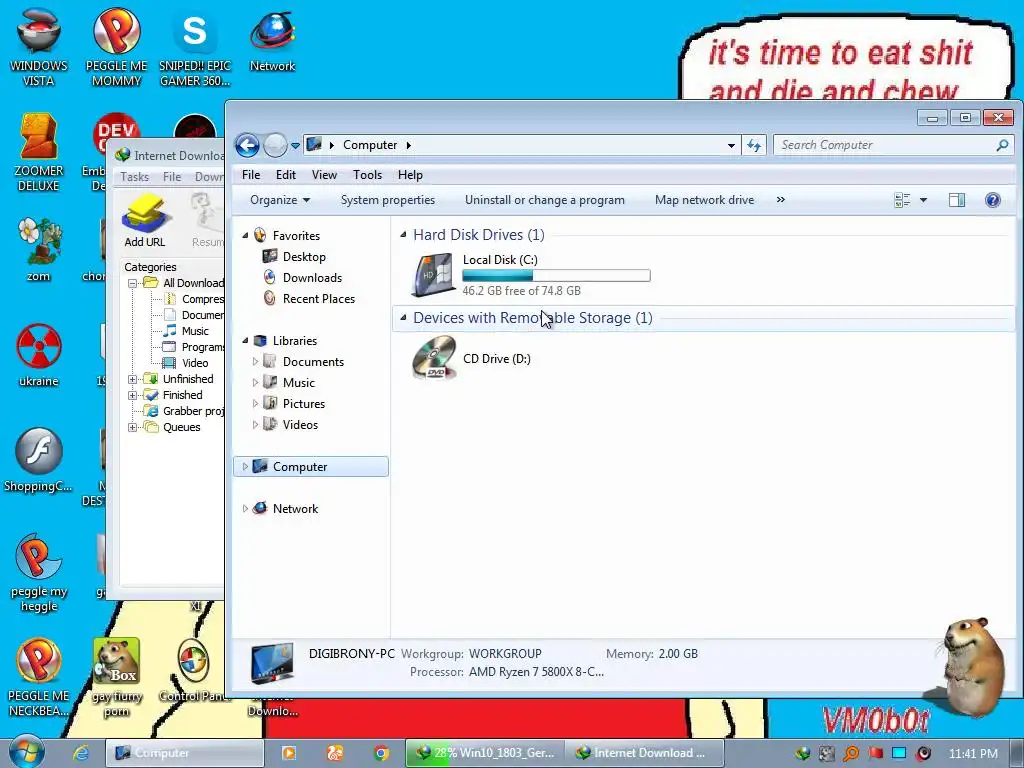Screen dimensions: 1024x768
Task: Open Google Chrome from taskbar
Action: click(x=381, y=753)
